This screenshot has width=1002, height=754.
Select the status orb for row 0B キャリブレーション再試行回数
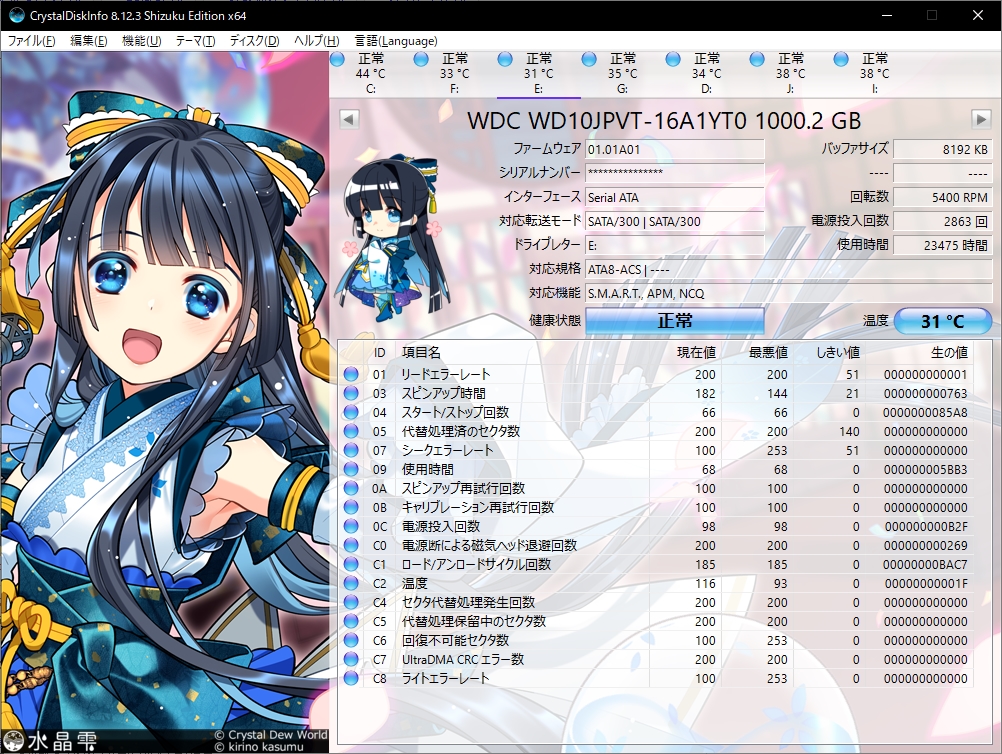(351, 507)
